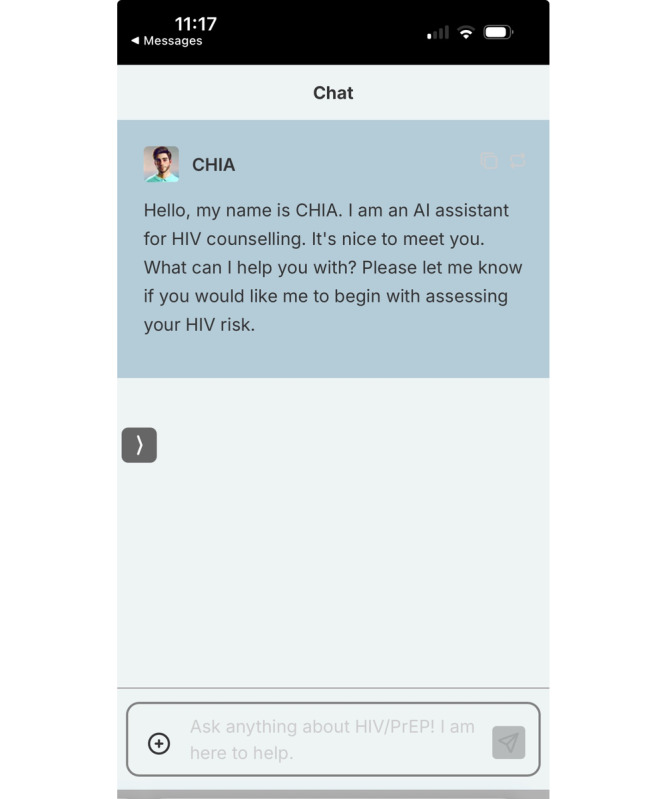666x799 pixels.
Task: Tap the Wi-Fi status icon
Action: [x=466, y=33]
